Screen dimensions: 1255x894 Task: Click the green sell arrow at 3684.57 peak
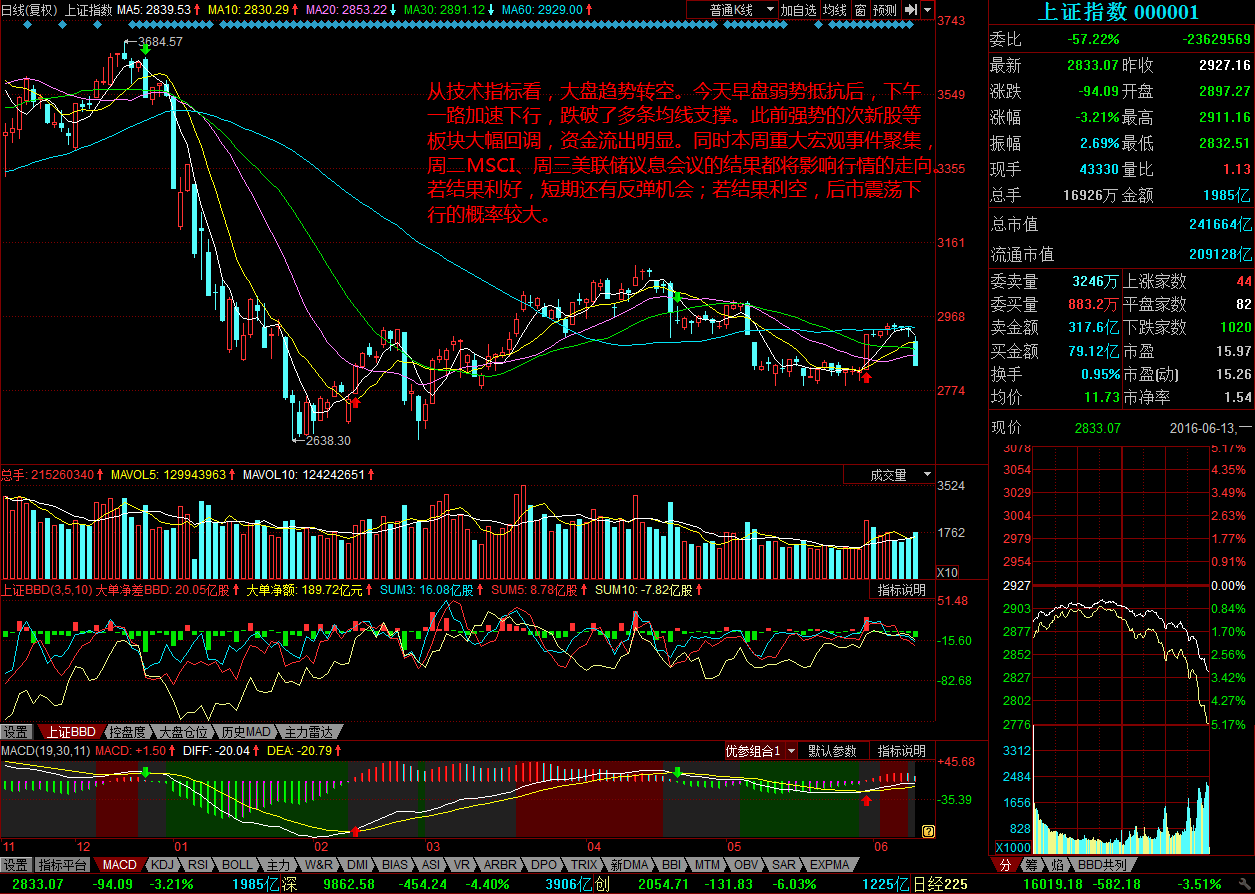[x=146, y=47]
